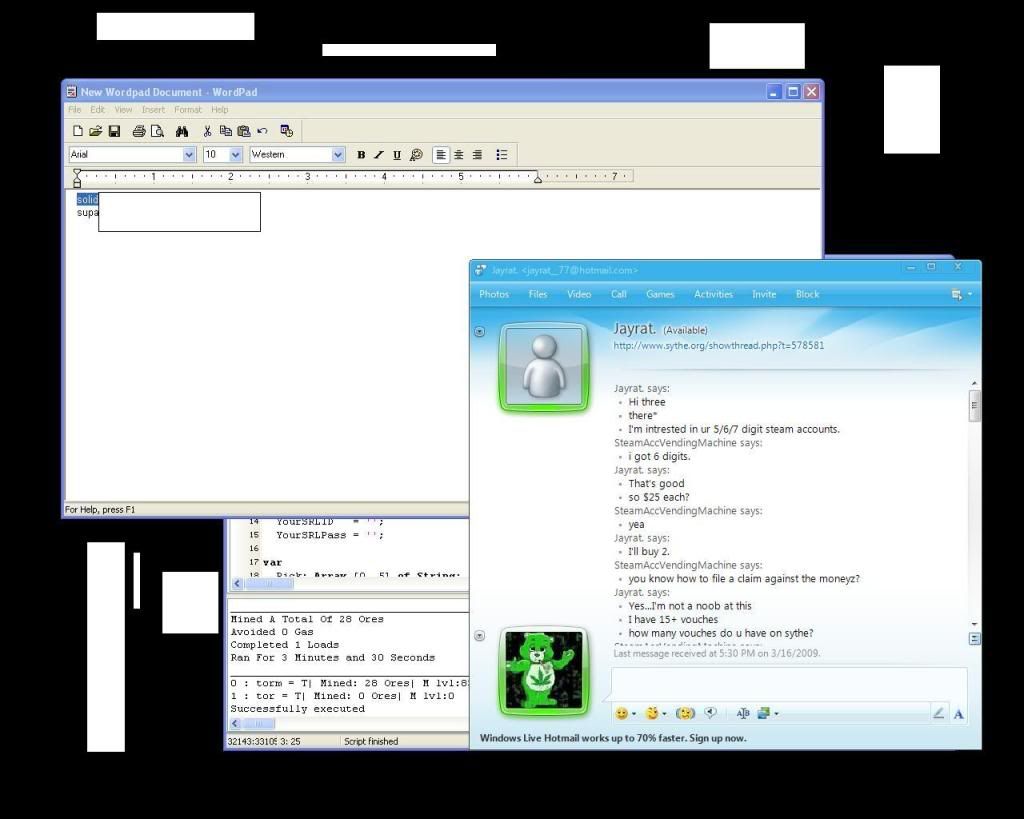1024x819 pixels.
Task: Open the File menu in WordPad
Action: click(74, 110)
